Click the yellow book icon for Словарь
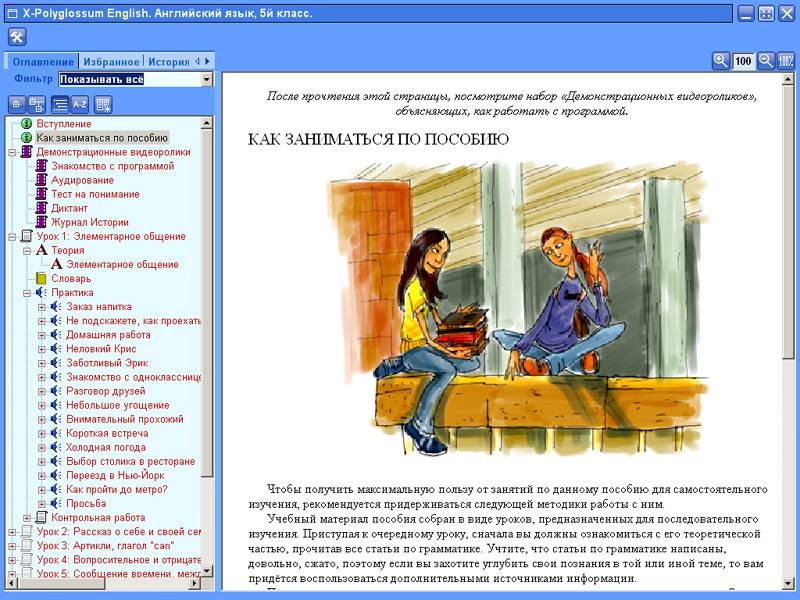 tap(41, 278)
